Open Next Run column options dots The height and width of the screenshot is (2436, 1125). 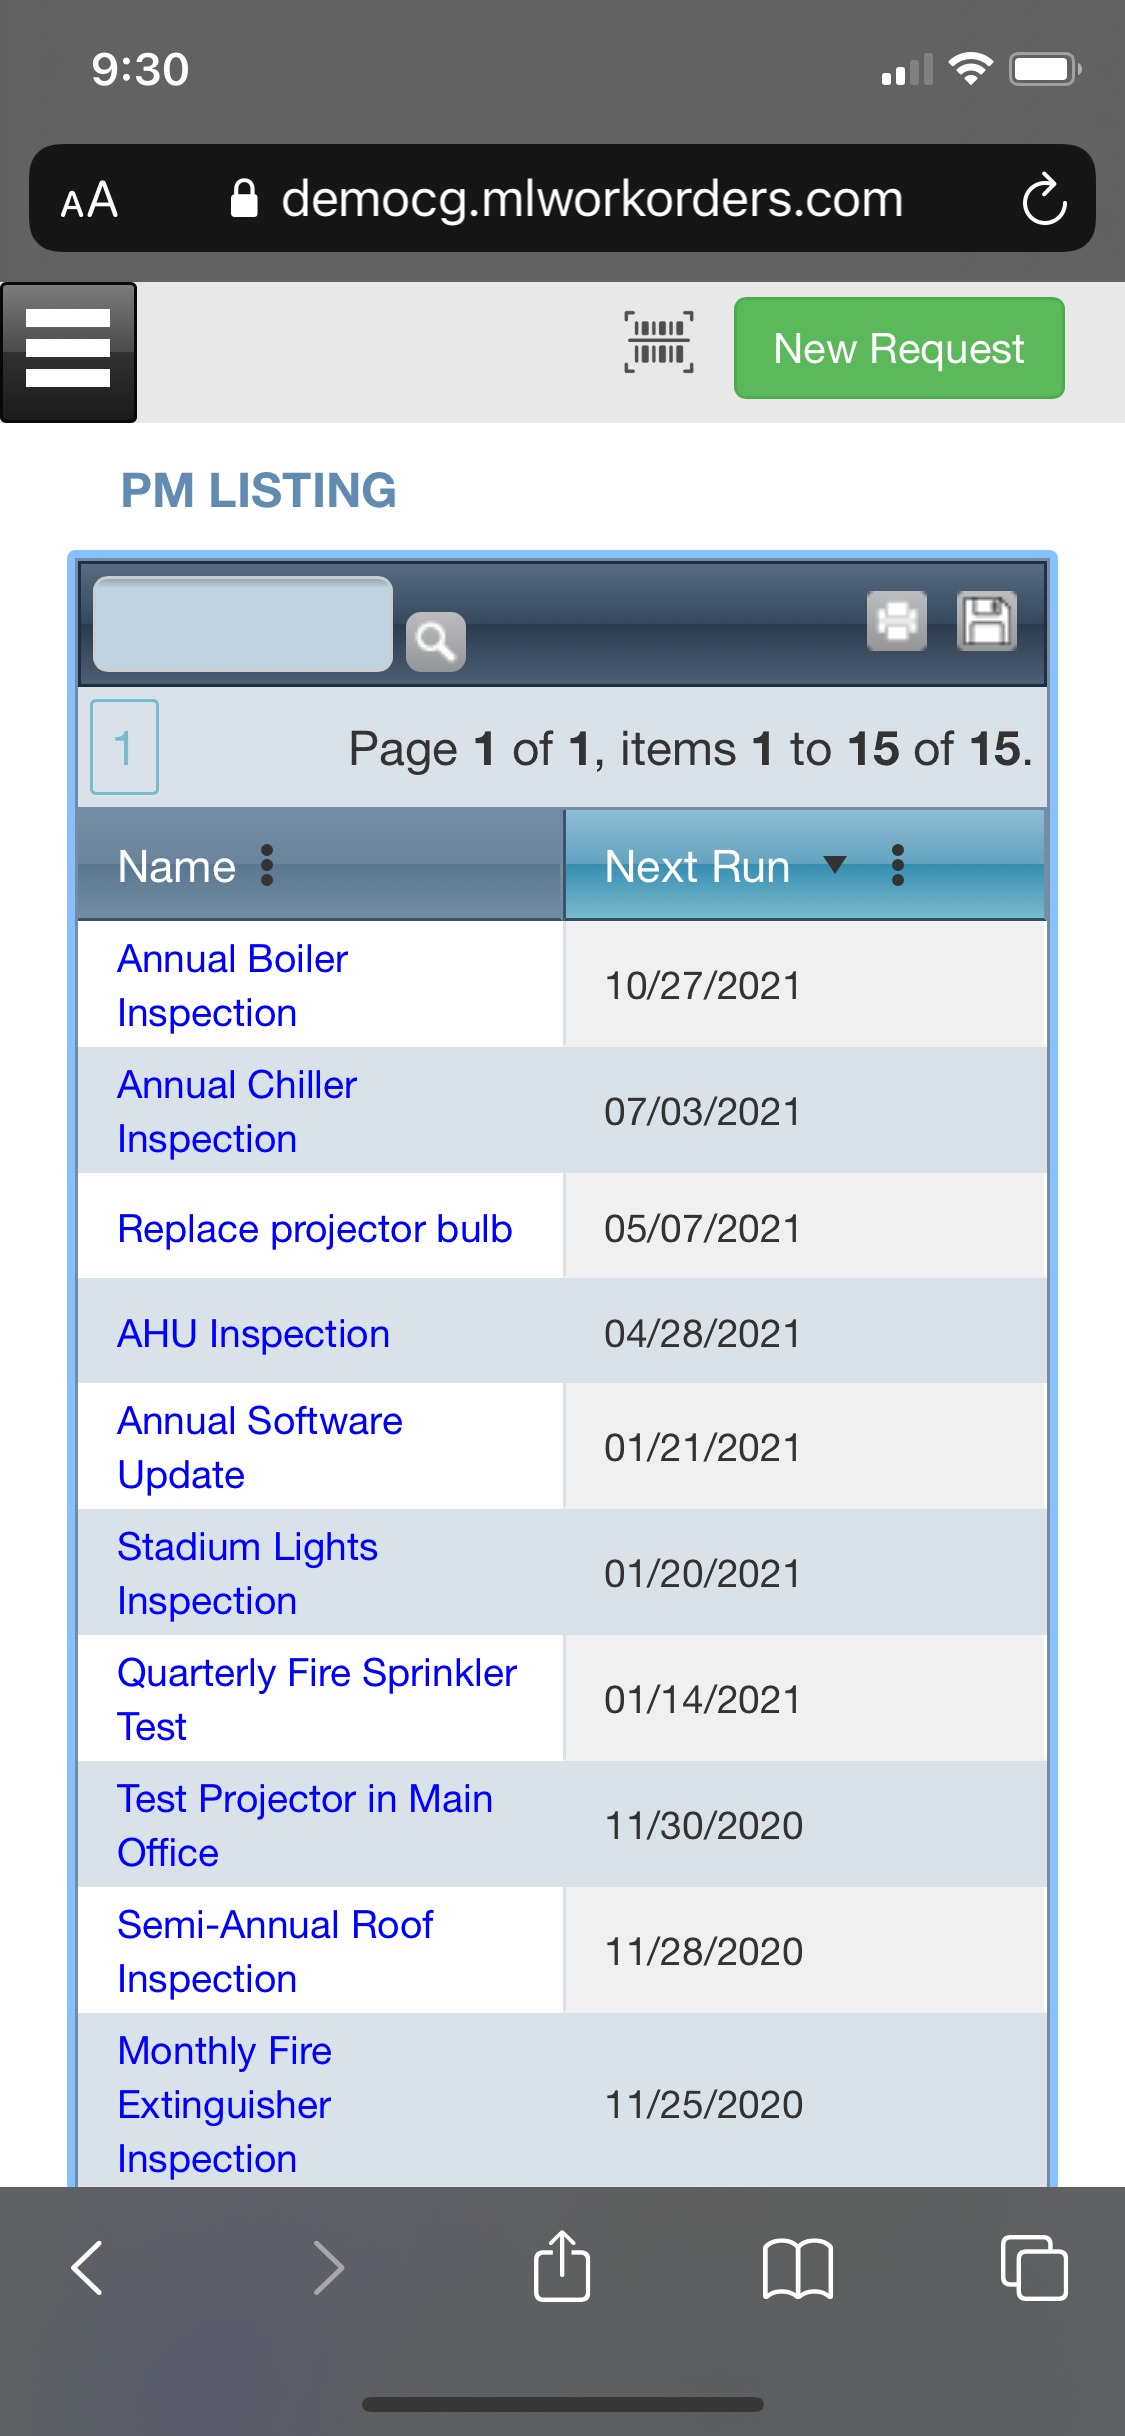(897, 865)
